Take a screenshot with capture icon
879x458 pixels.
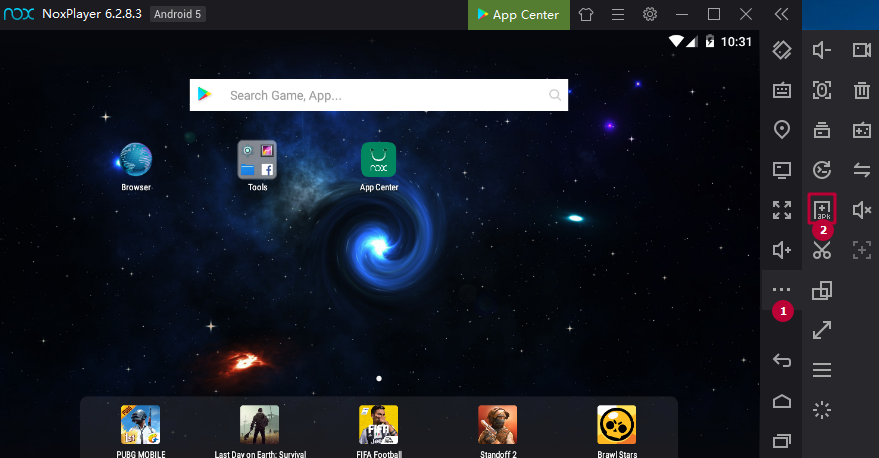(x=822, y=90)
